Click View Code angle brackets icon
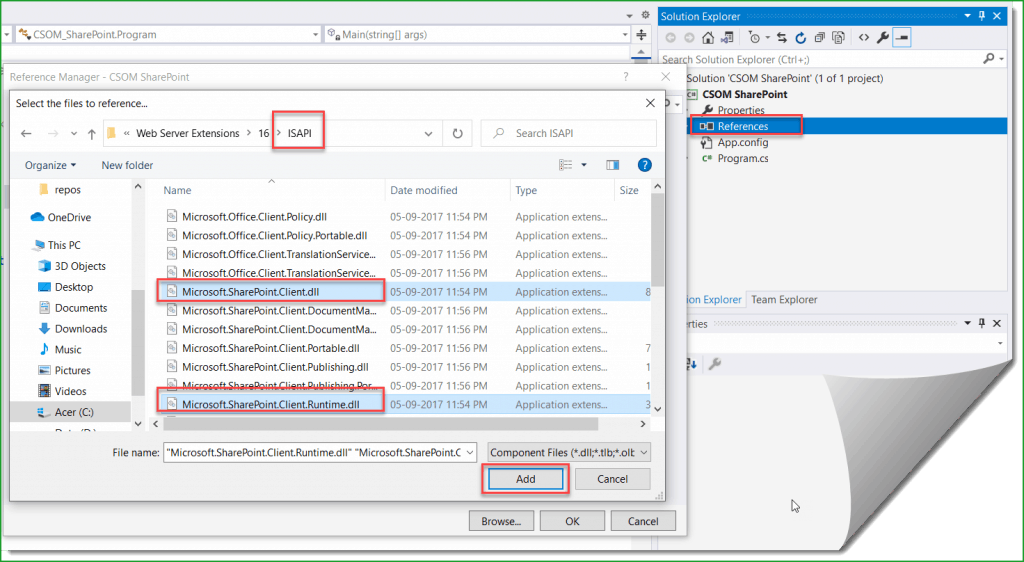This screenshot has height=562, width=1024. click(863, 38)
